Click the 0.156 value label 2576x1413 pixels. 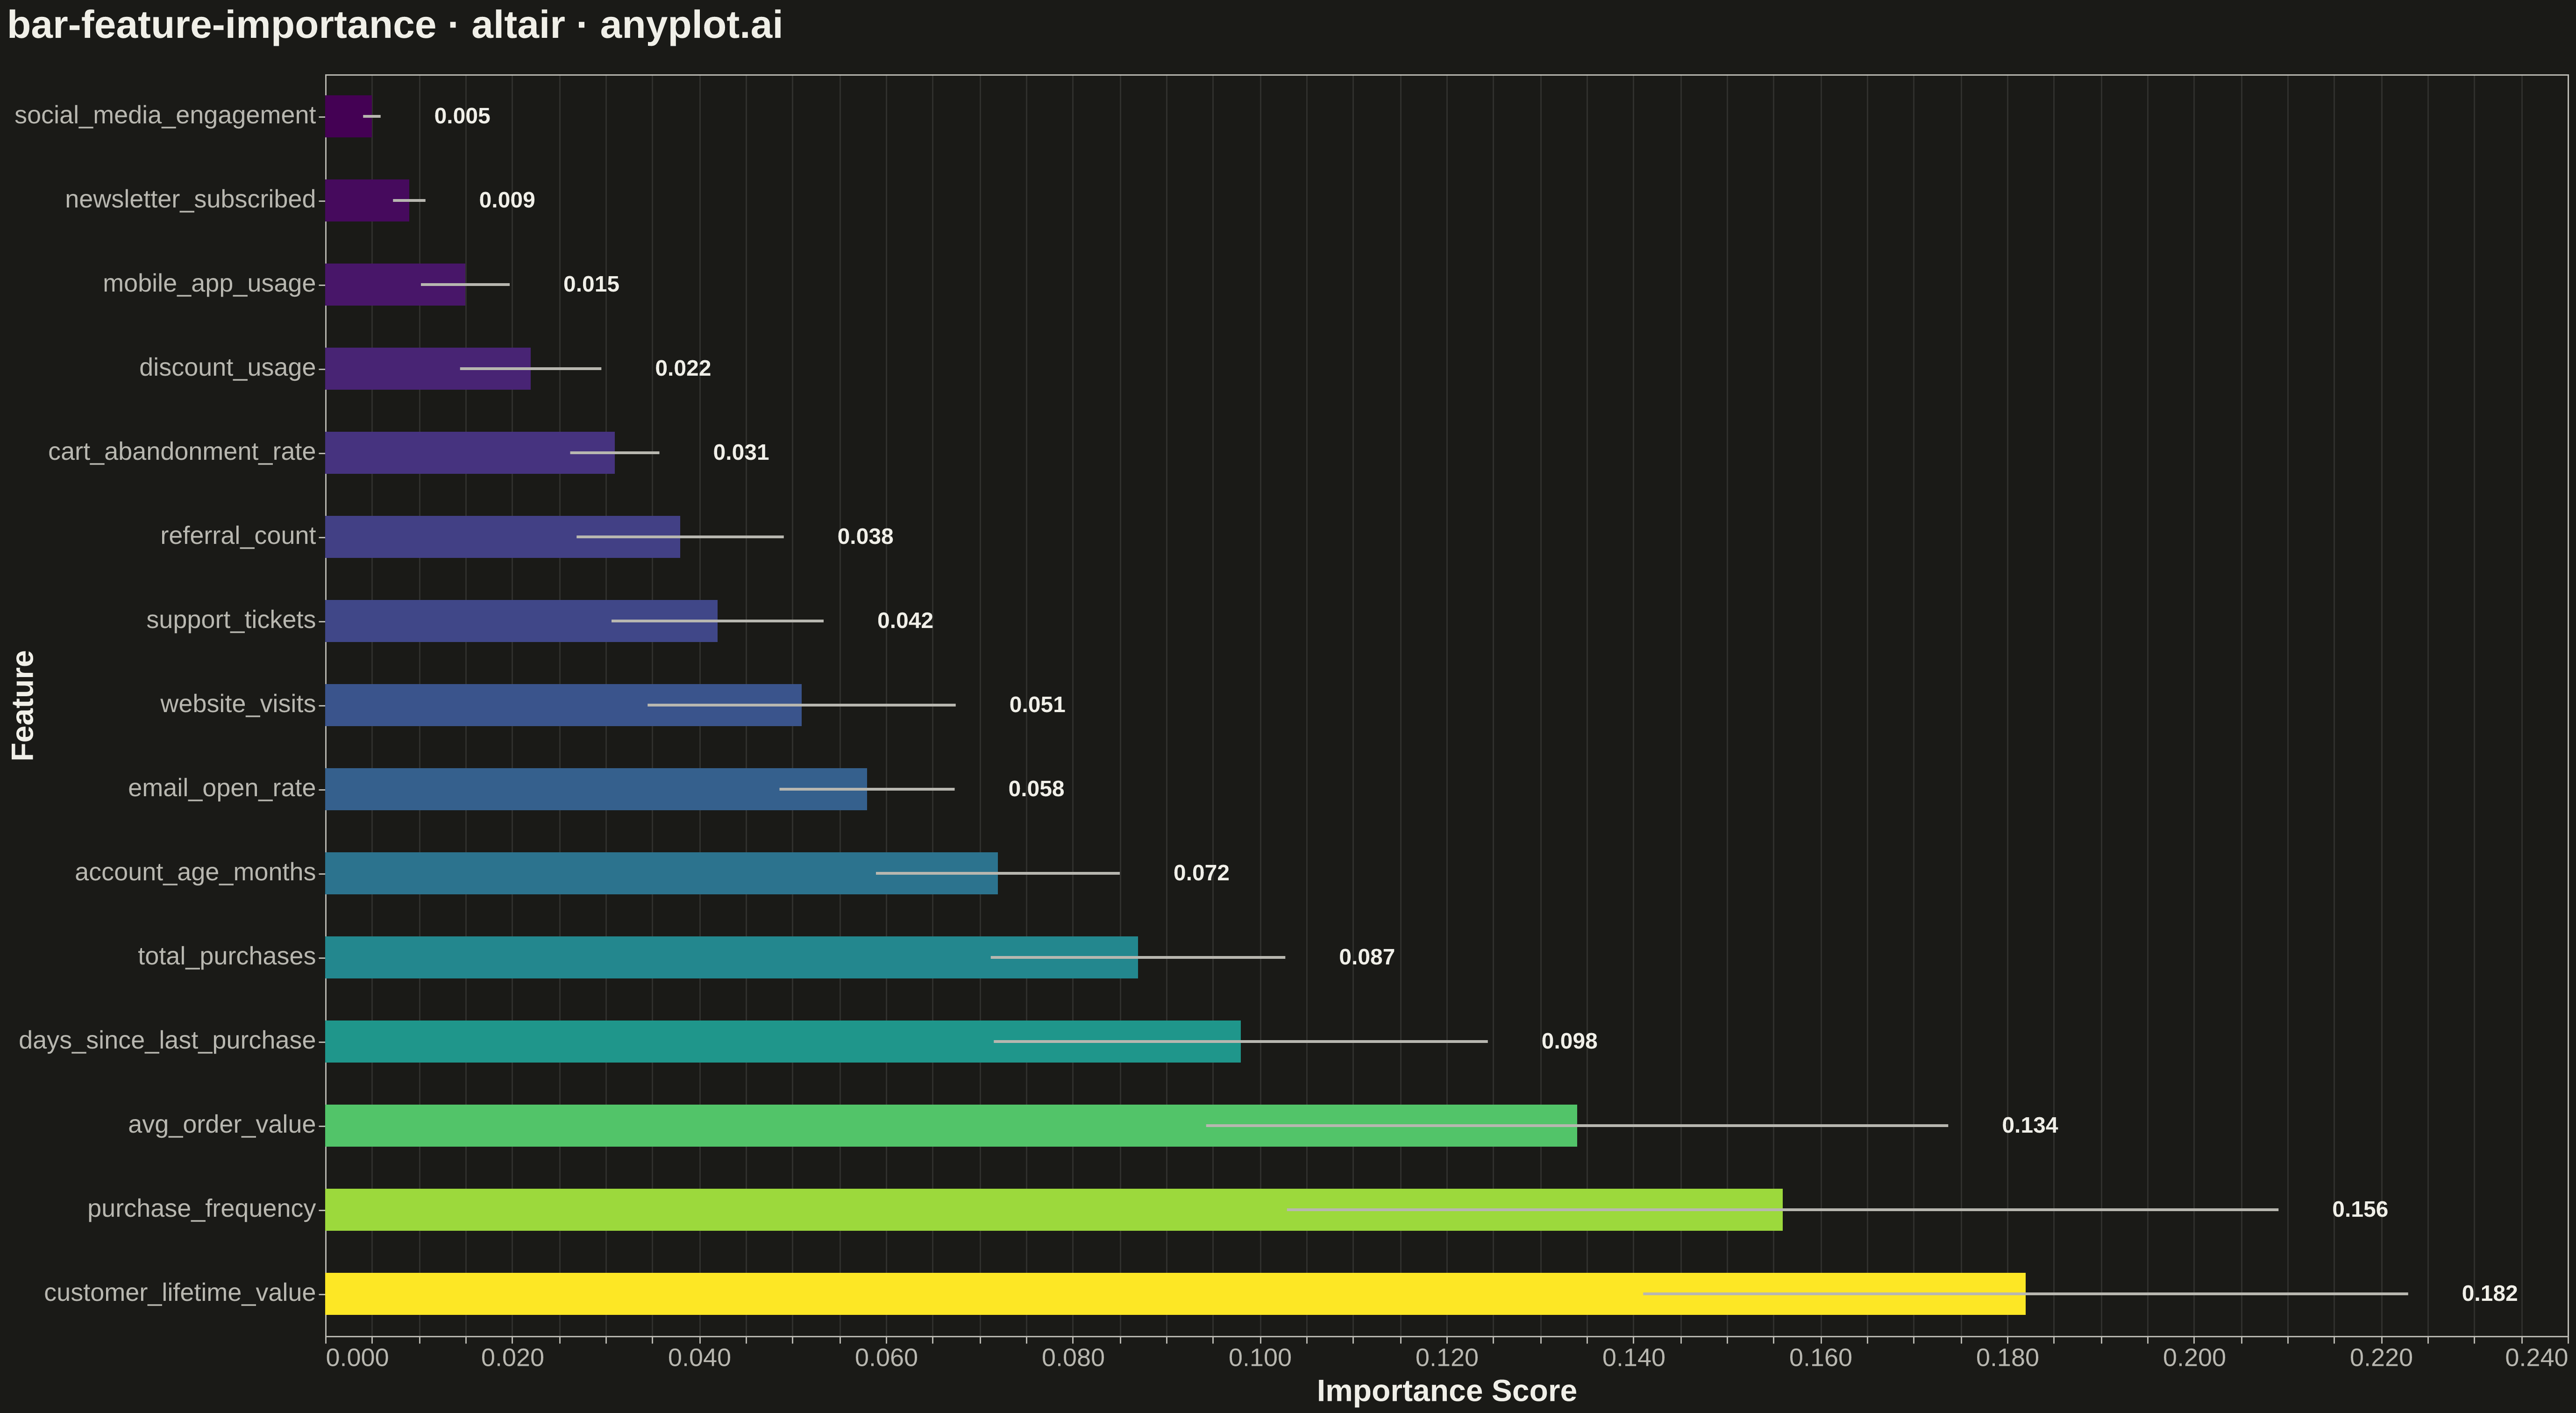pos(2359,1209)
